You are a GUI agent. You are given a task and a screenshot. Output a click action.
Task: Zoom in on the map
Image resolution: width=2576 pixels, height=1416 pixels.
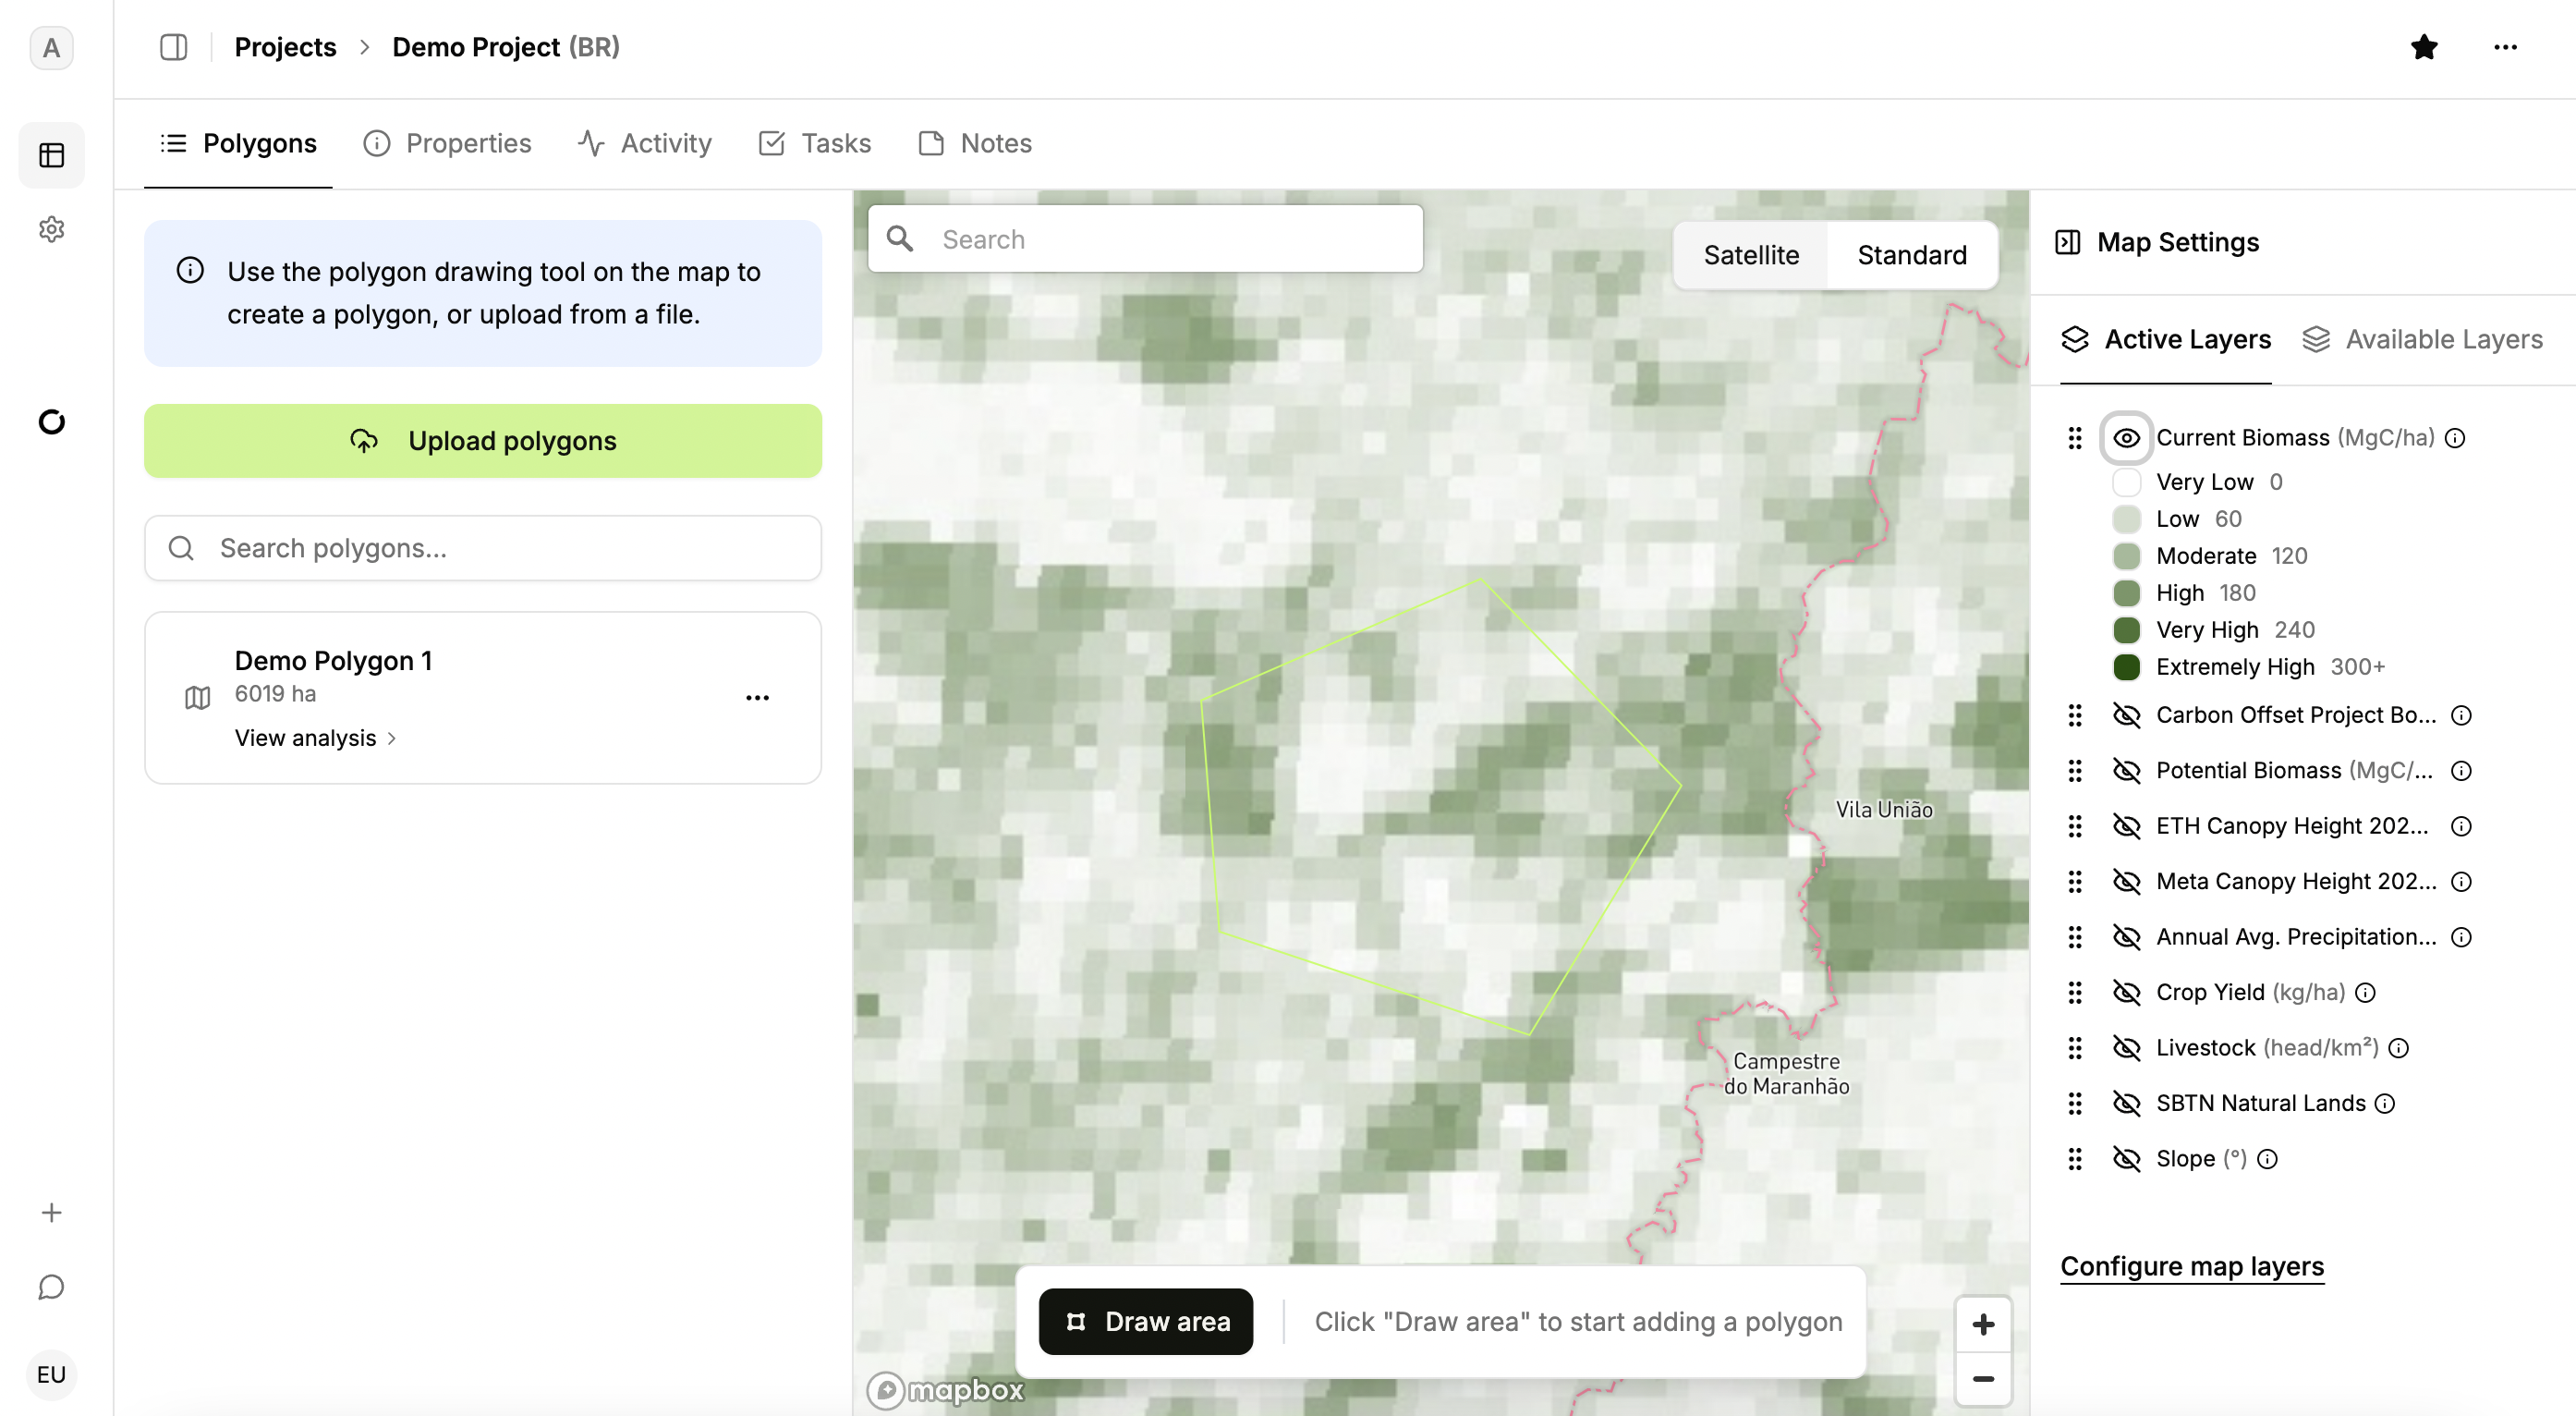point(1983,1325)
